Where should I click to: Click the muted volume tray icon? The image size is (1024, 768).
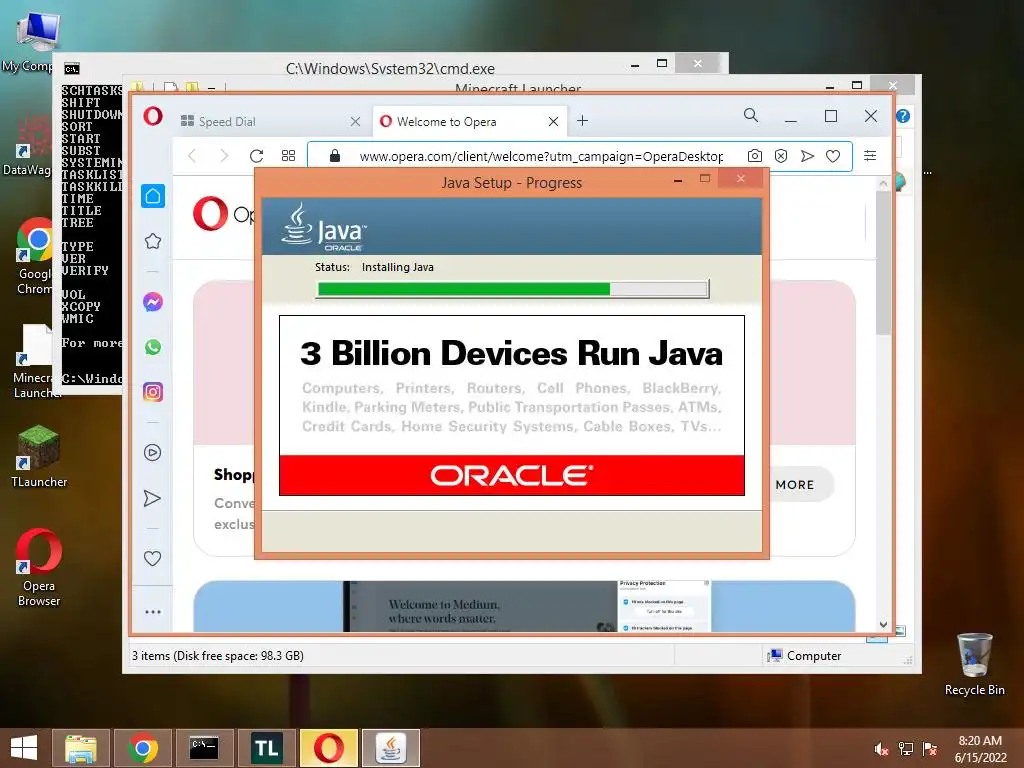(881, 749)
